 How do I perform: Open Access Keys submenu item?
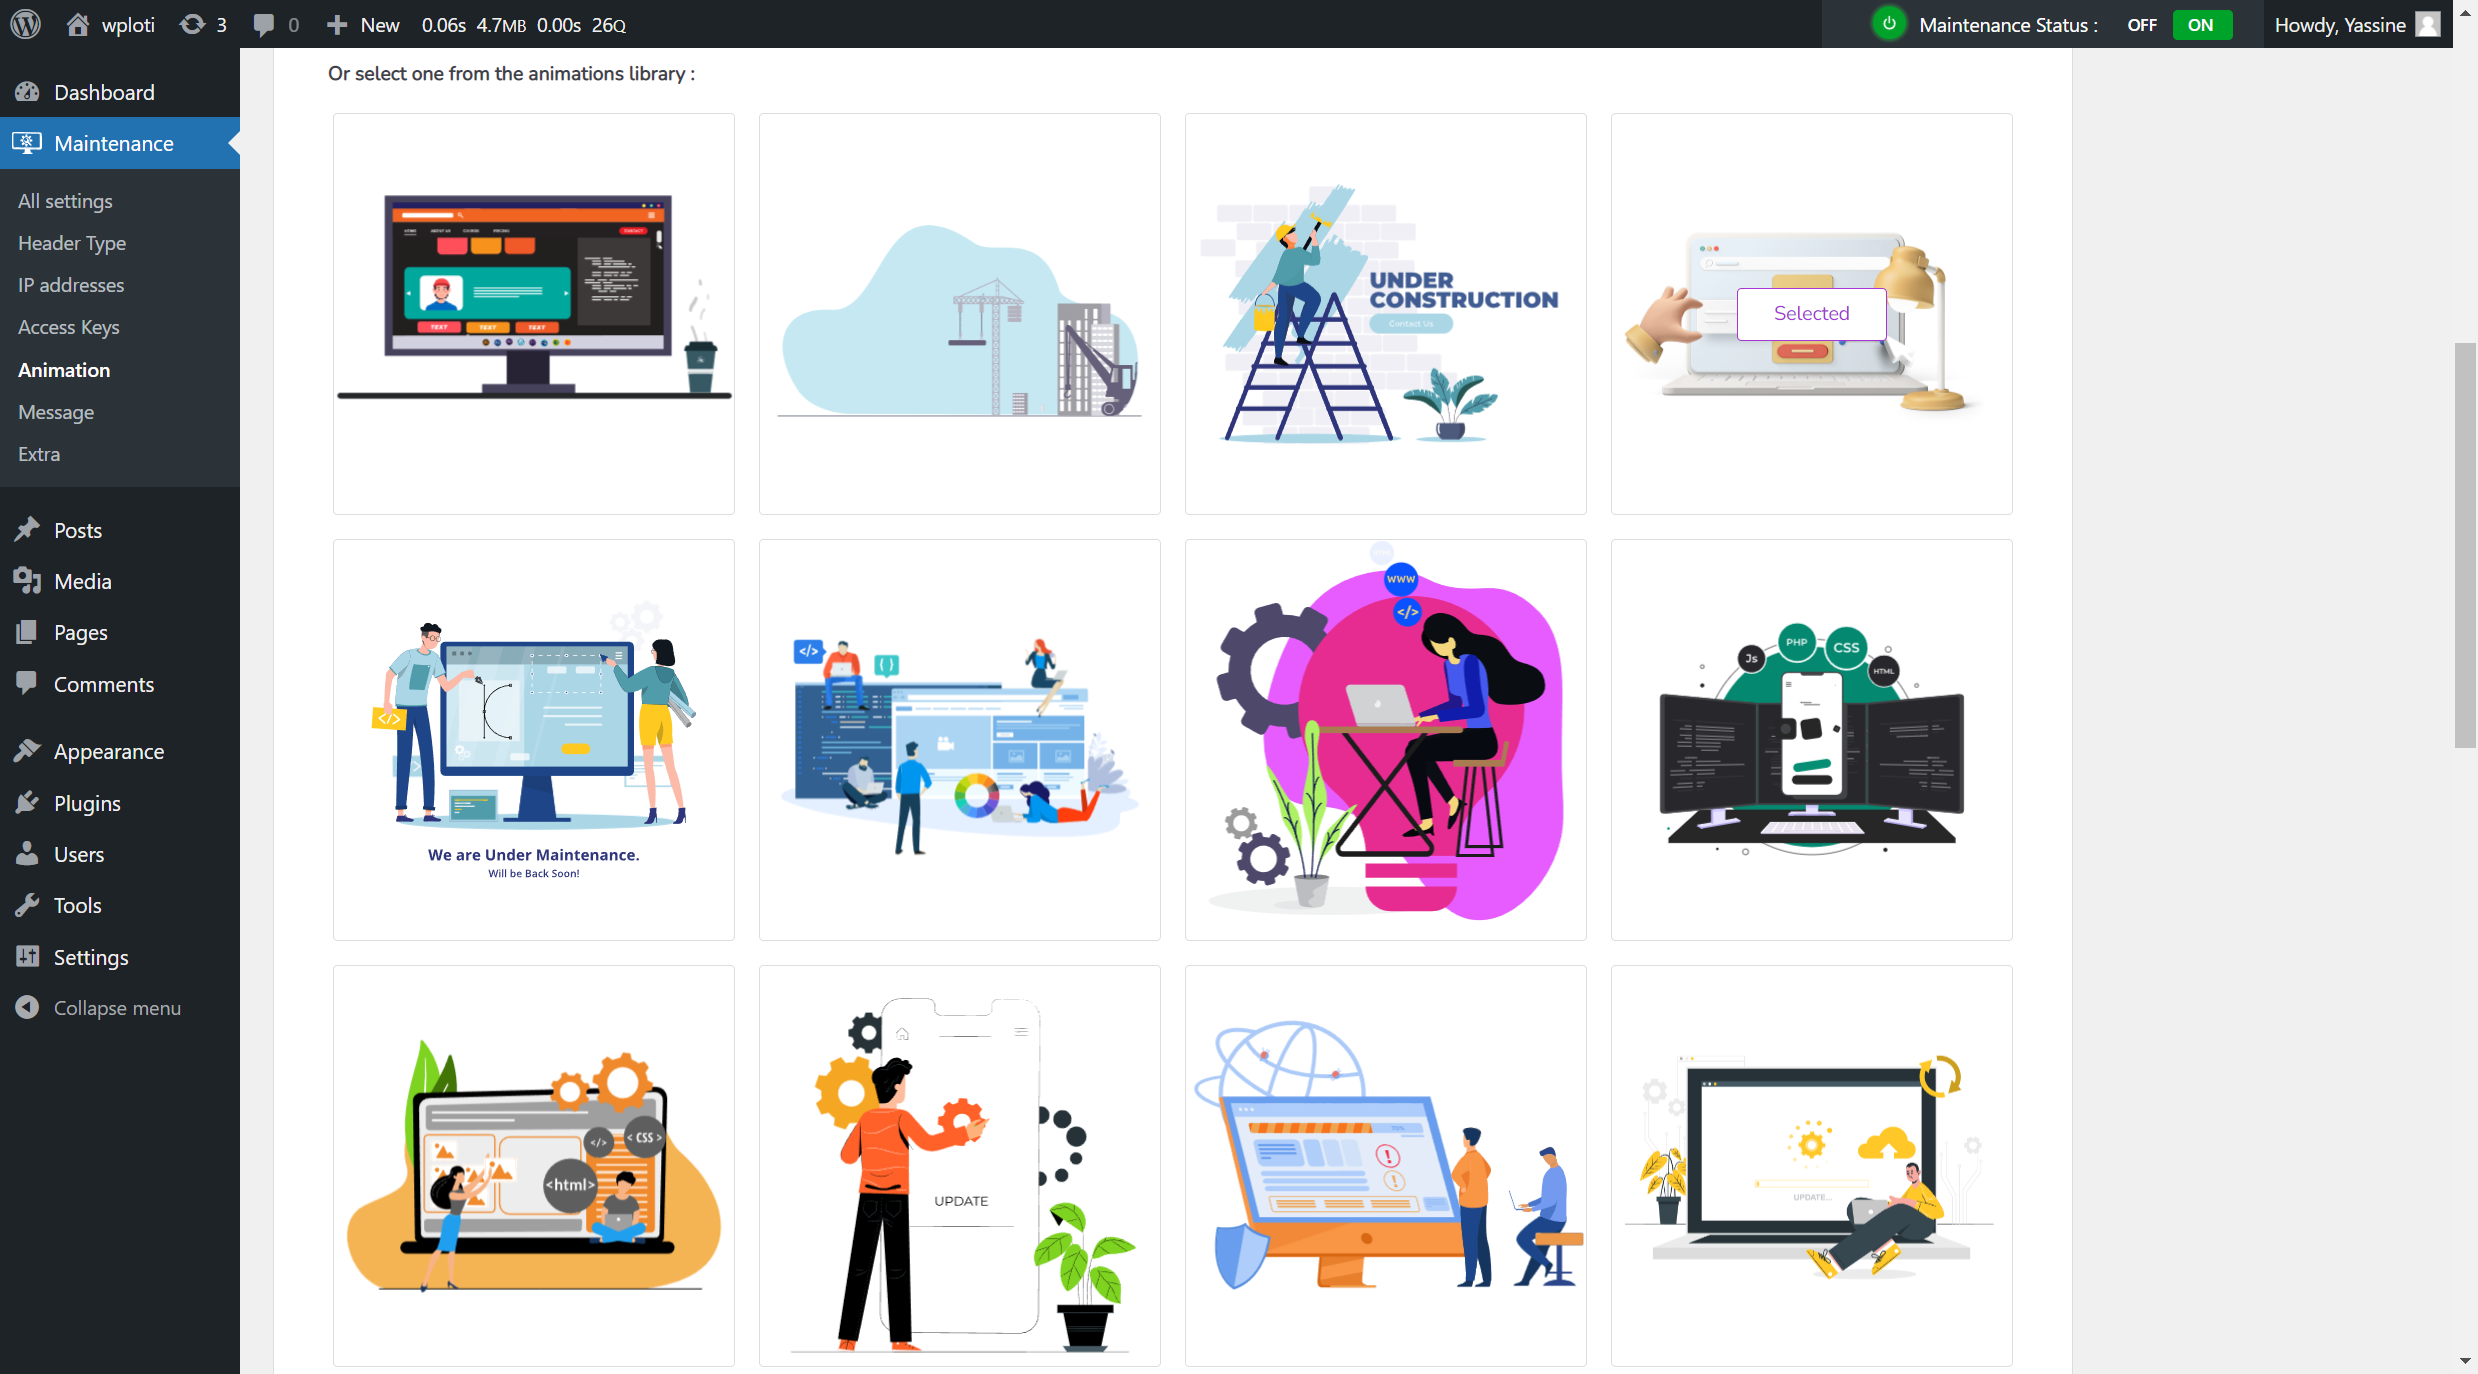(x=68, y=327)
